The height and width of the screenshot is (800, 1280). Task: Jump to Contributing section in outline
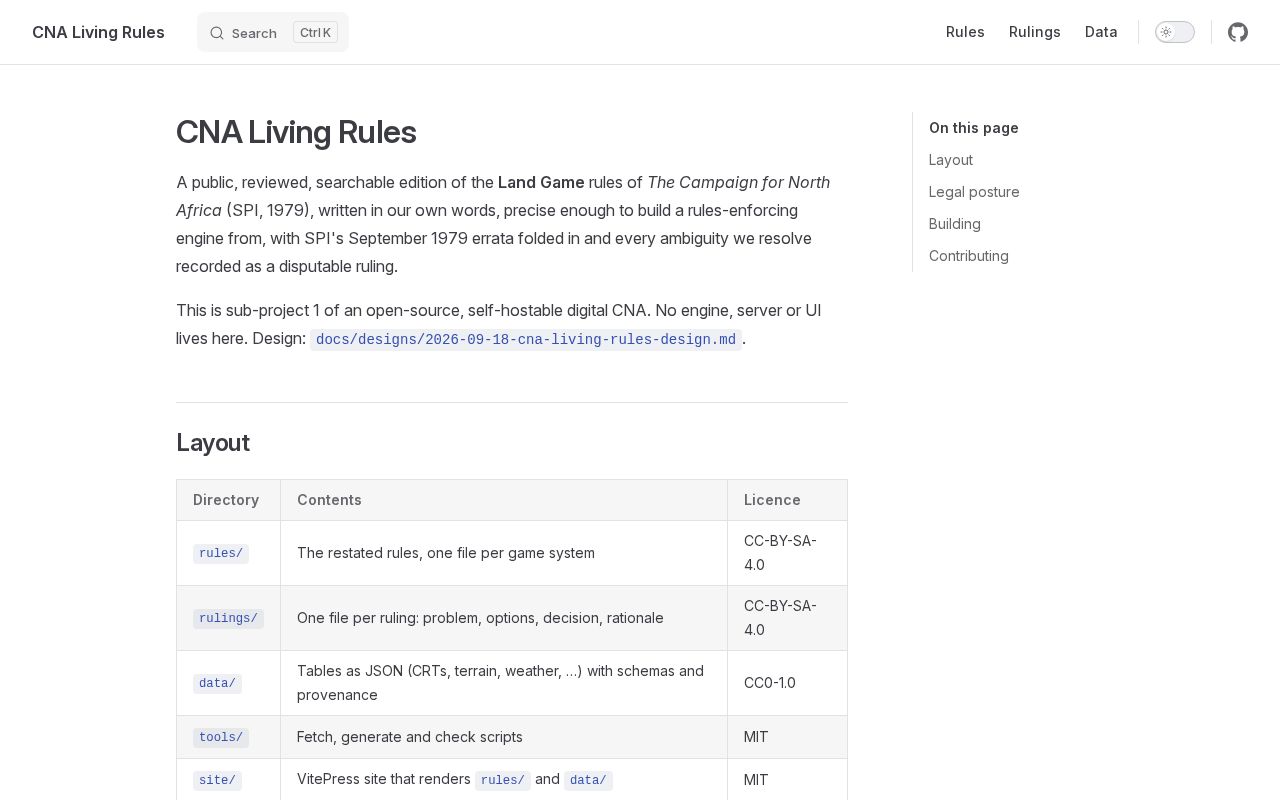tap(969, 256)
